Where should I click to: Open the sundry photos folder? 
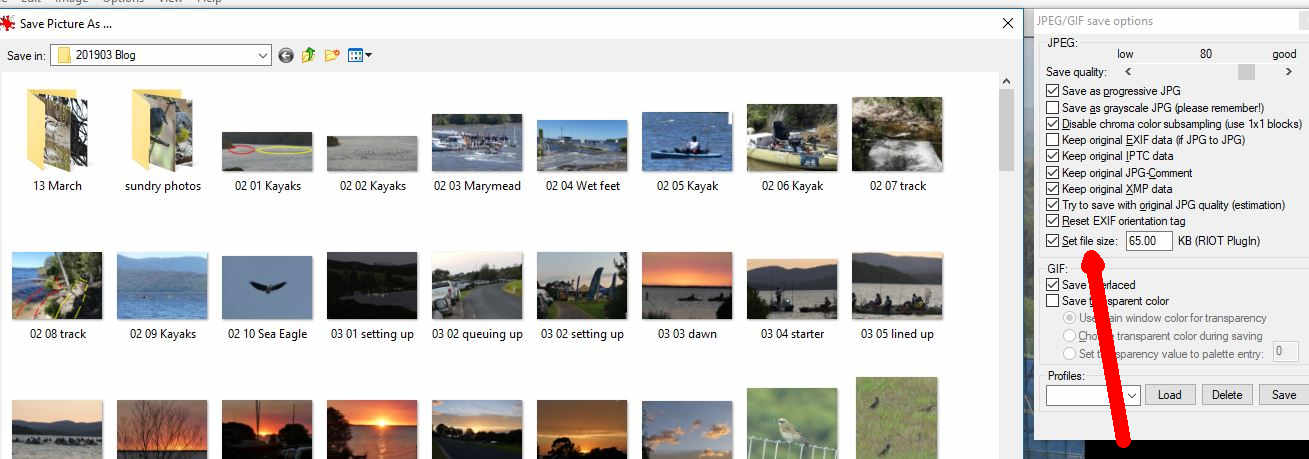coord(162,131)
